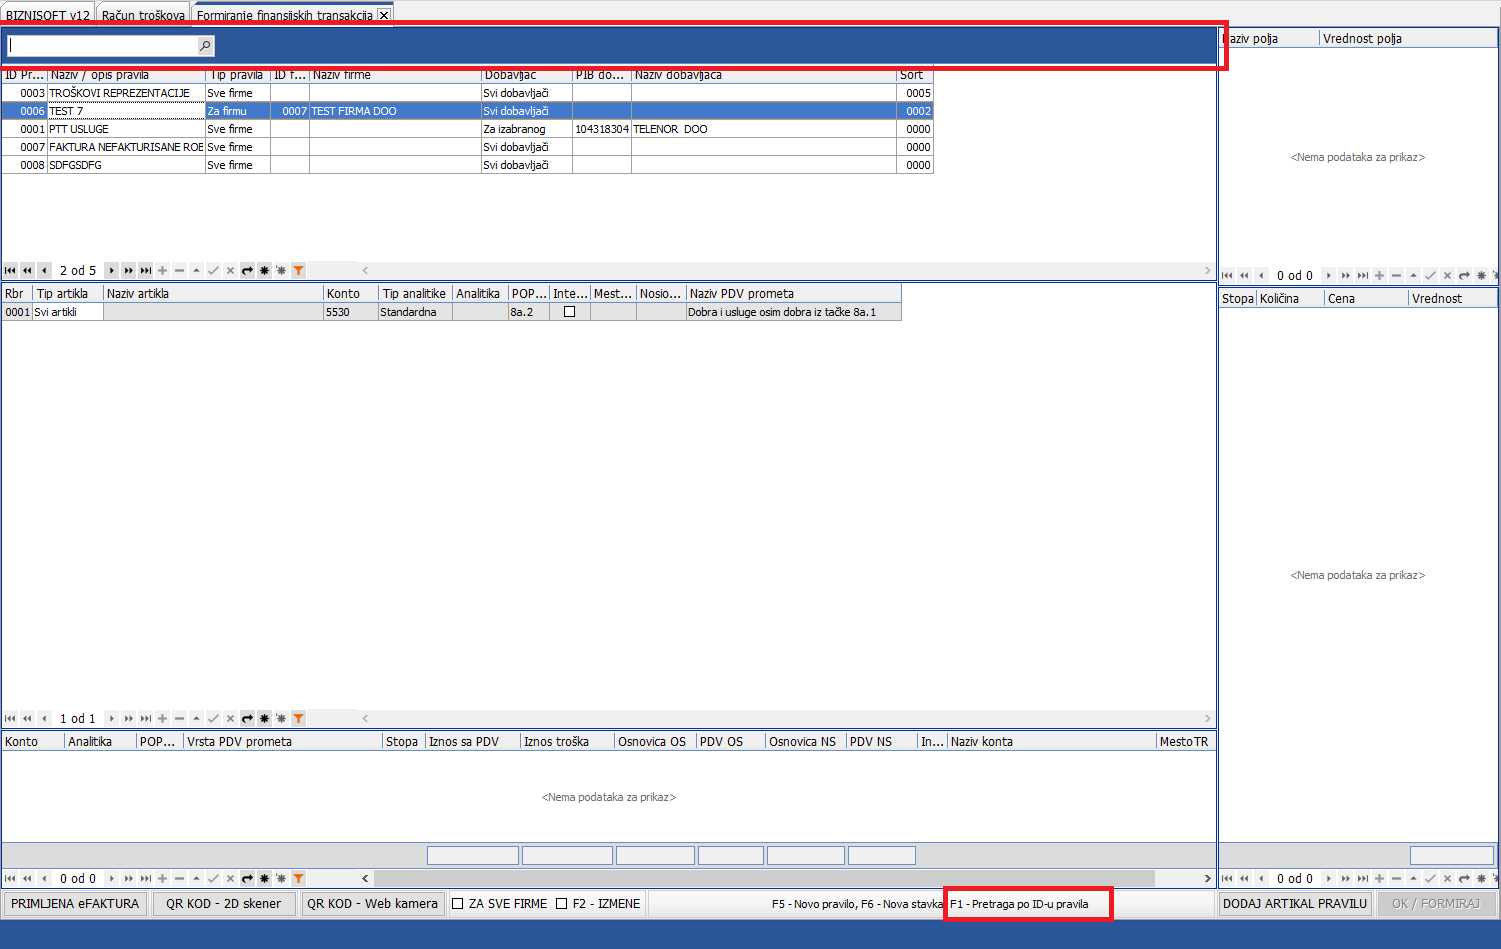This screenshot has height=949, width=1501.
Task: Close the Formiranje finansijskih transakcija tab
Action: 384,15
